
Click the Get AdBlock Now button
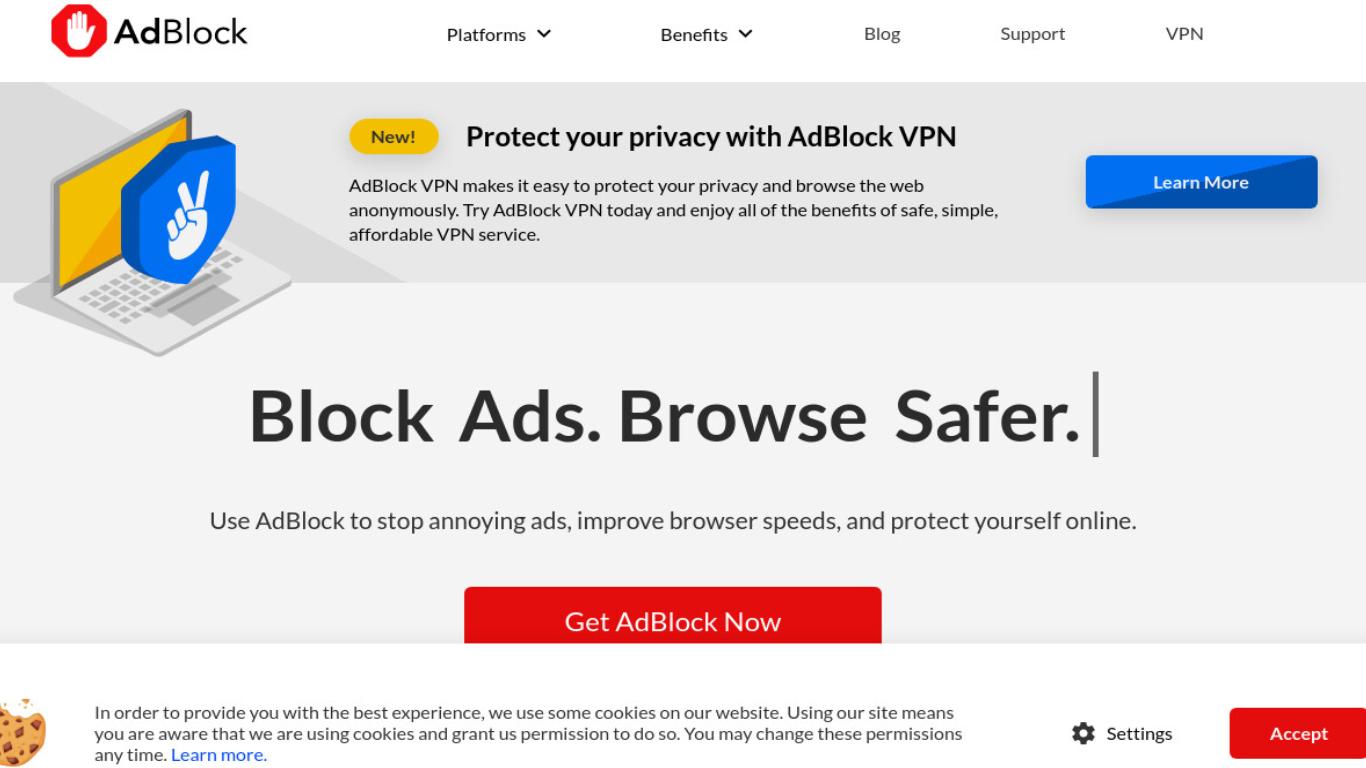pyautogui.click(x=673, y=615)
